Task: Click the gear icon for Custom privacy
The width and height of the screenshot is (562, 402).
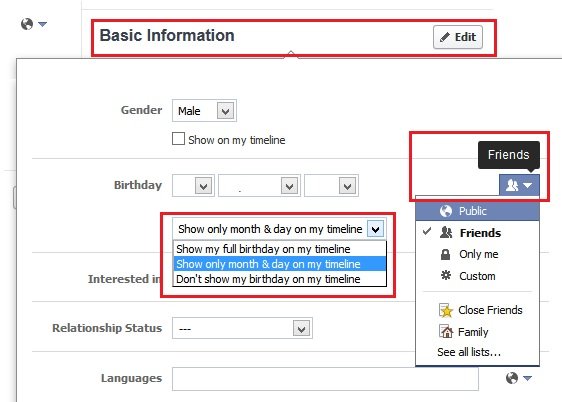Action: (x=446, y=276)
